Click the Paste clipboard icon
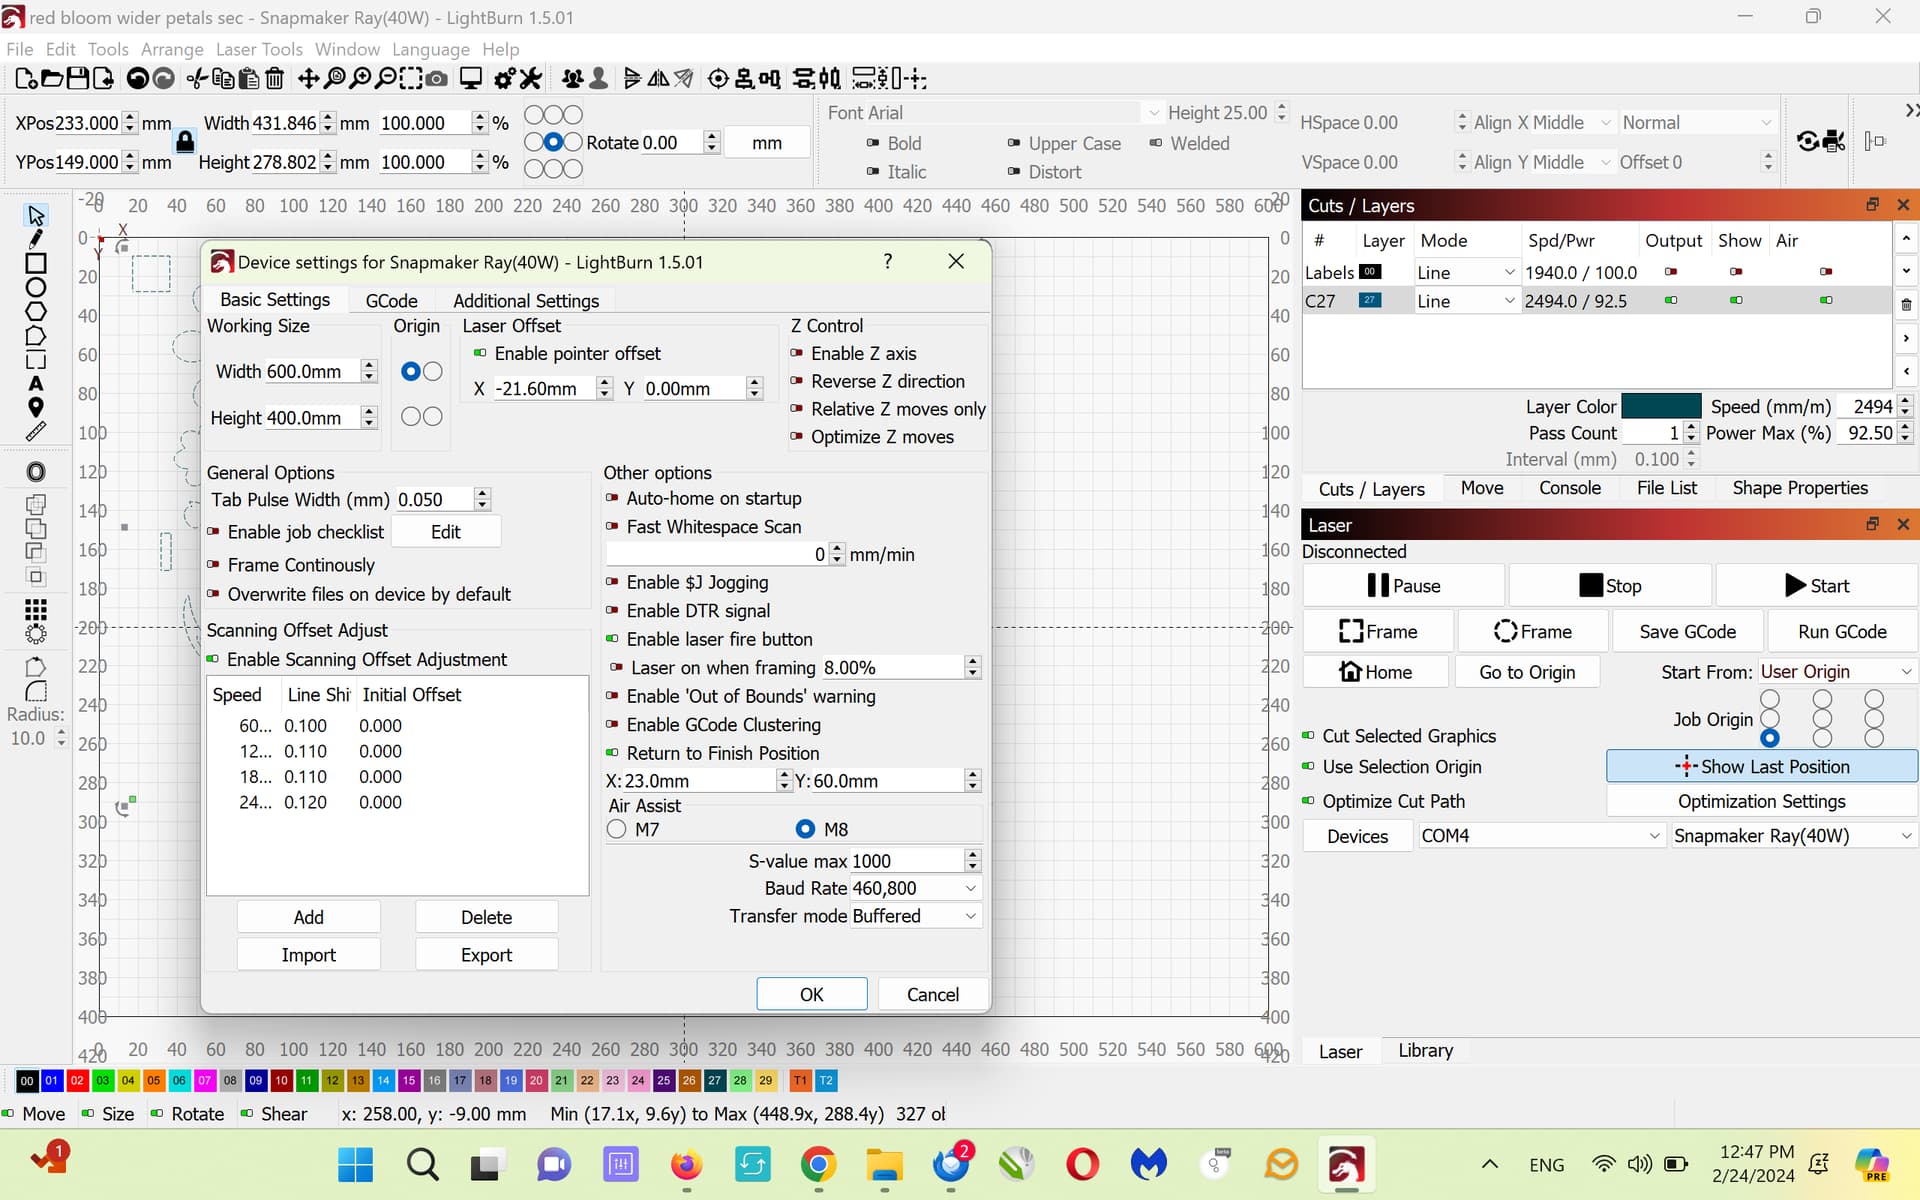Image resolution: width=1920 pixels, height=1200 pixels. (x=249, y=78)
